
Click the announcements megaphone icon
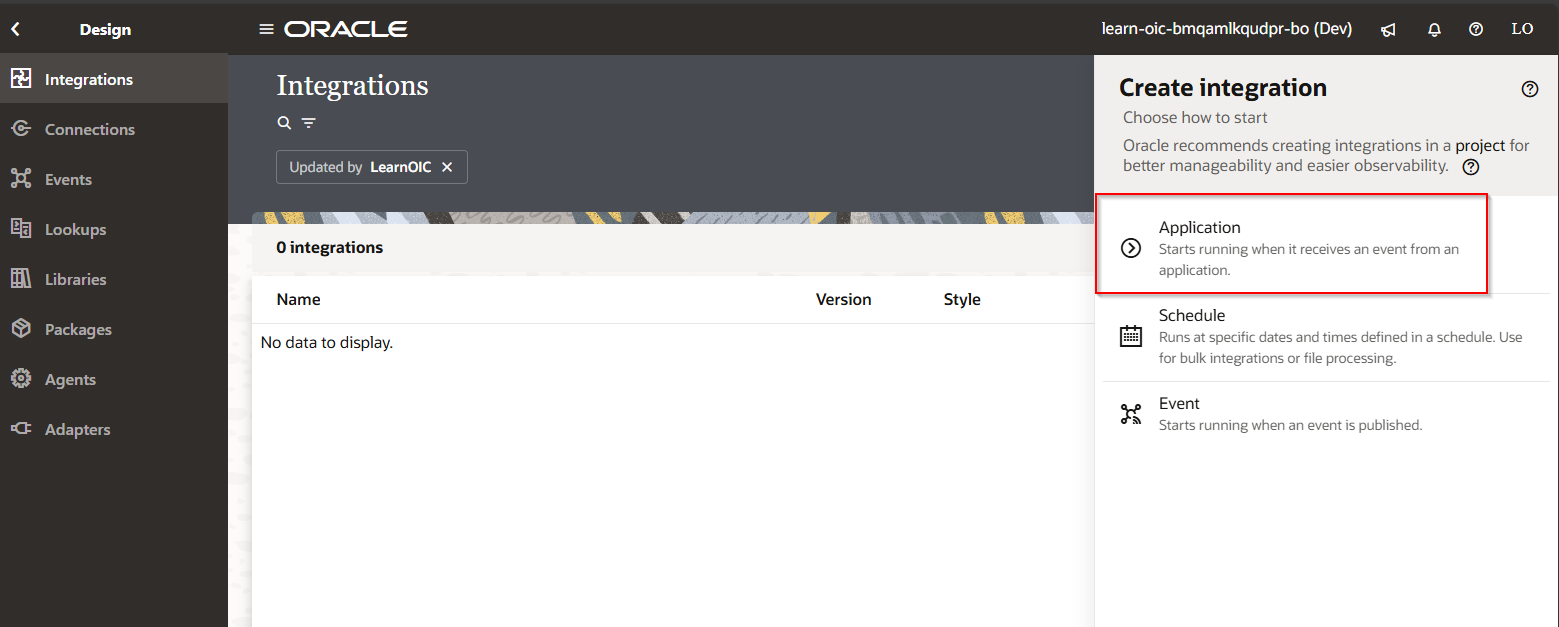click(1388, 30)
